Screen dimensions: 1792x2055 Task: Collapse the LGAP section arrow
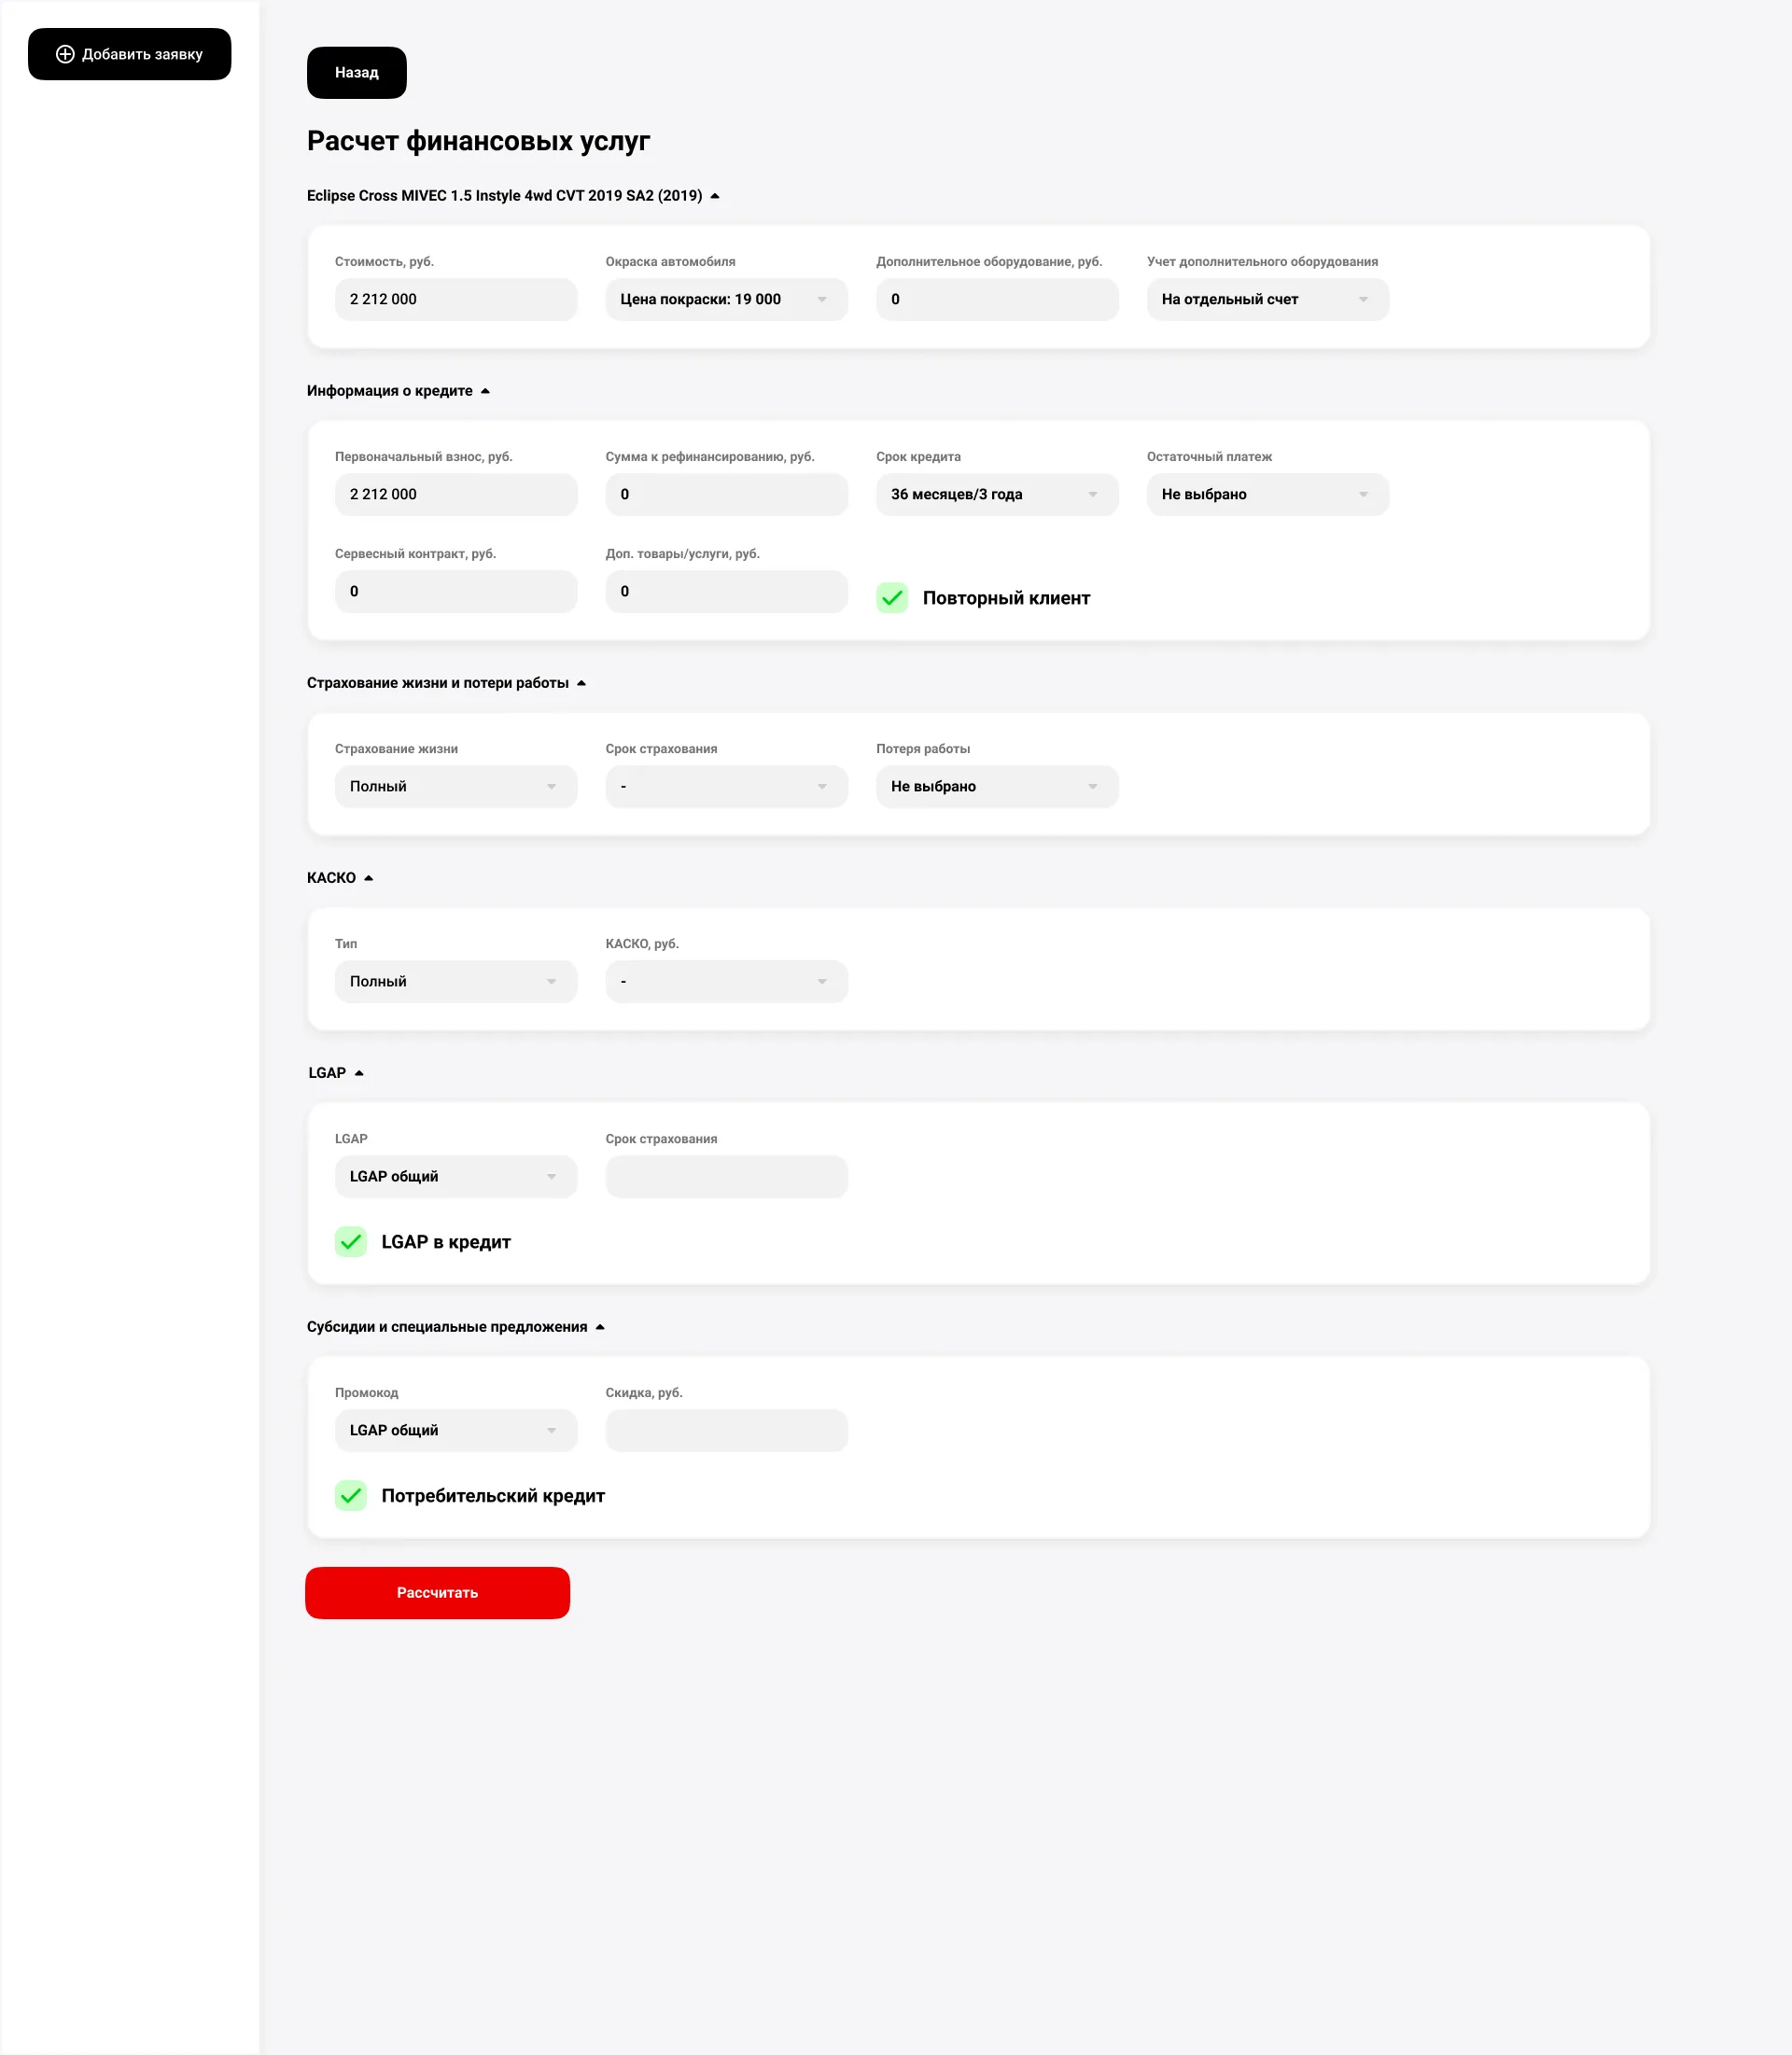[x=359, y=1073]
